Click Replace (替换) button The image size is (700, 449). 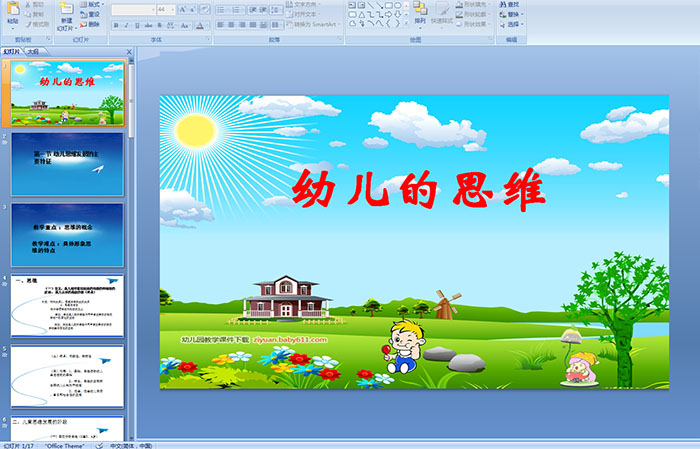(x=511, y=14)
